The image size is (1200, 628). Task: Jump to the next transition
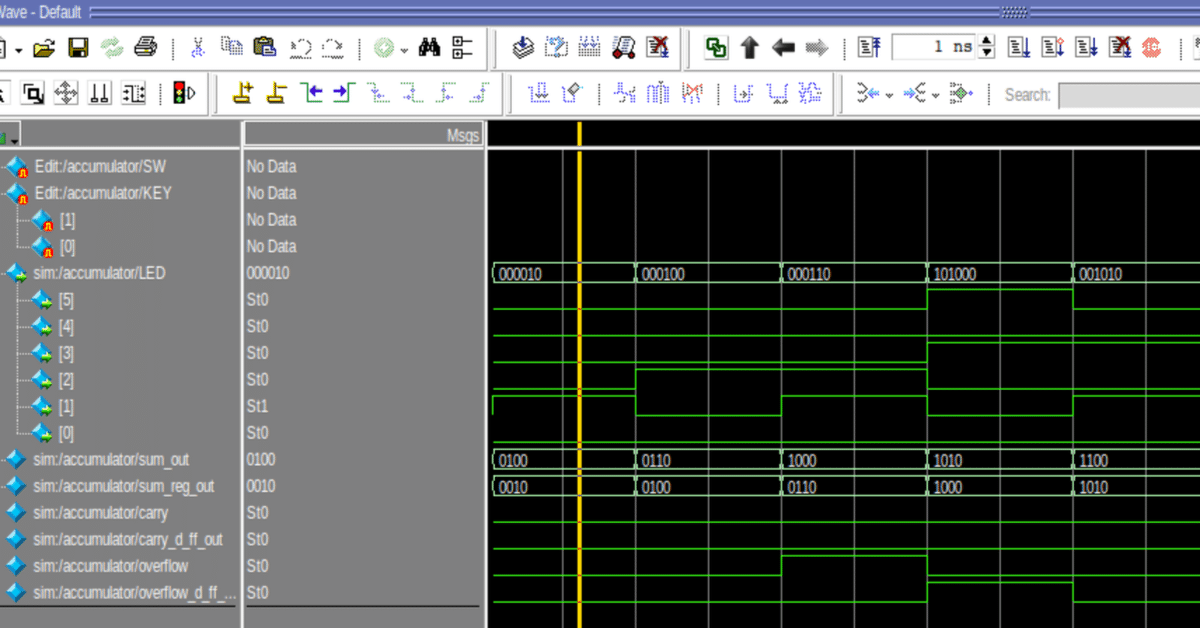tap(344, 94)
